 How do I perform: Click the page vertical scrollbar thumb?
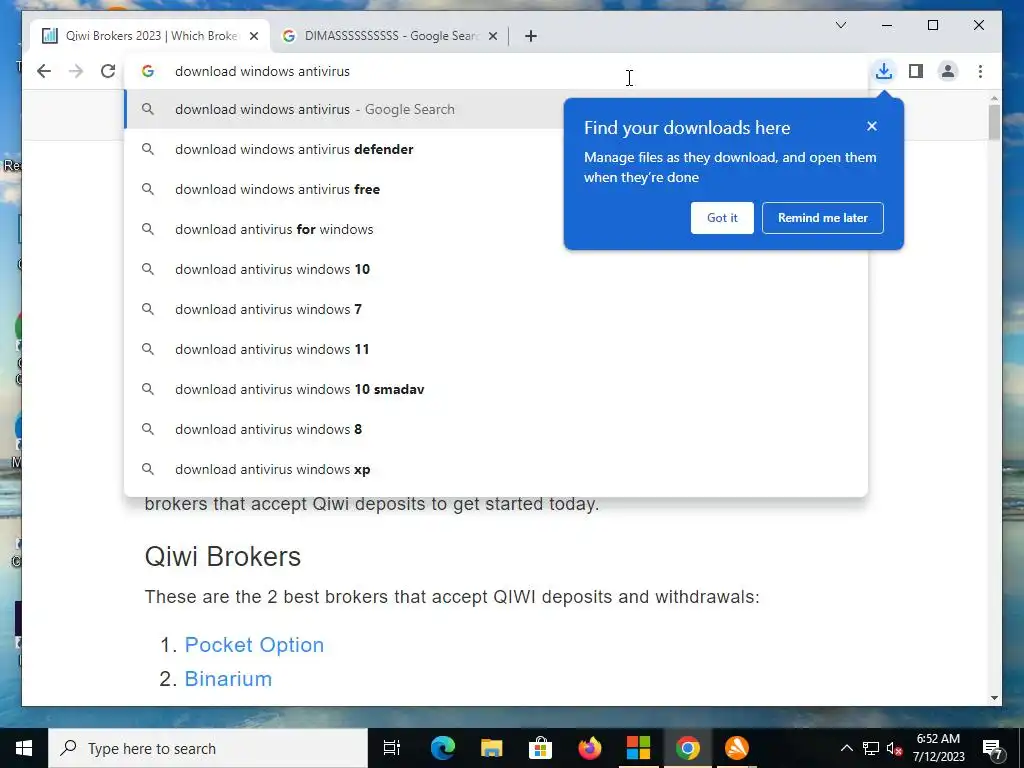pyautogui.click(x=994, y=121)
